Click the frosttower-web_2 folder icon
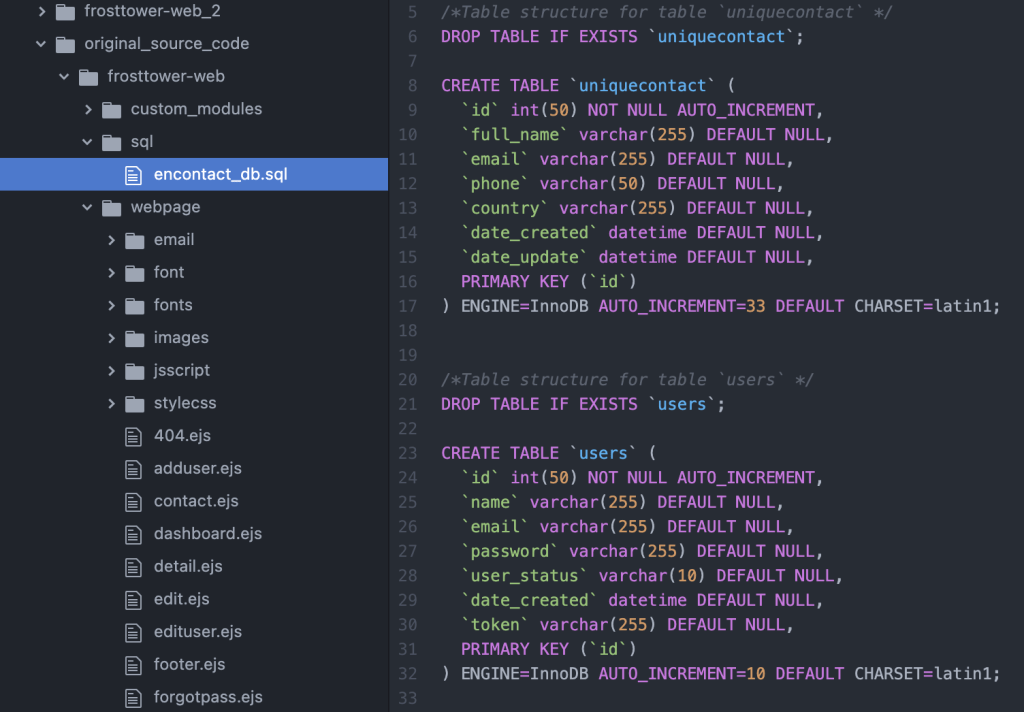1024x712 pixels. (65, 12)
